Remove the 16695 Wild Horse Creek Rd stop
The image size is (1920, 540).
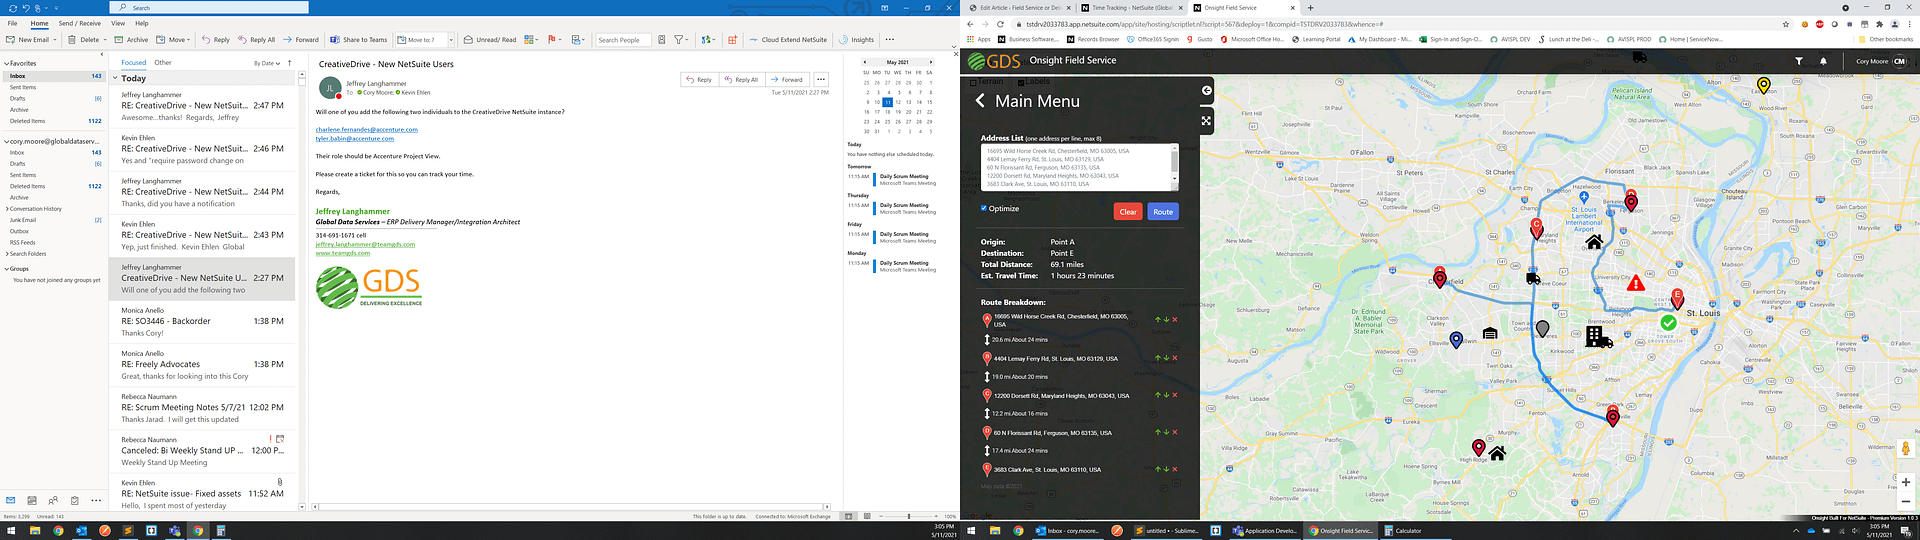point(1175,320)
